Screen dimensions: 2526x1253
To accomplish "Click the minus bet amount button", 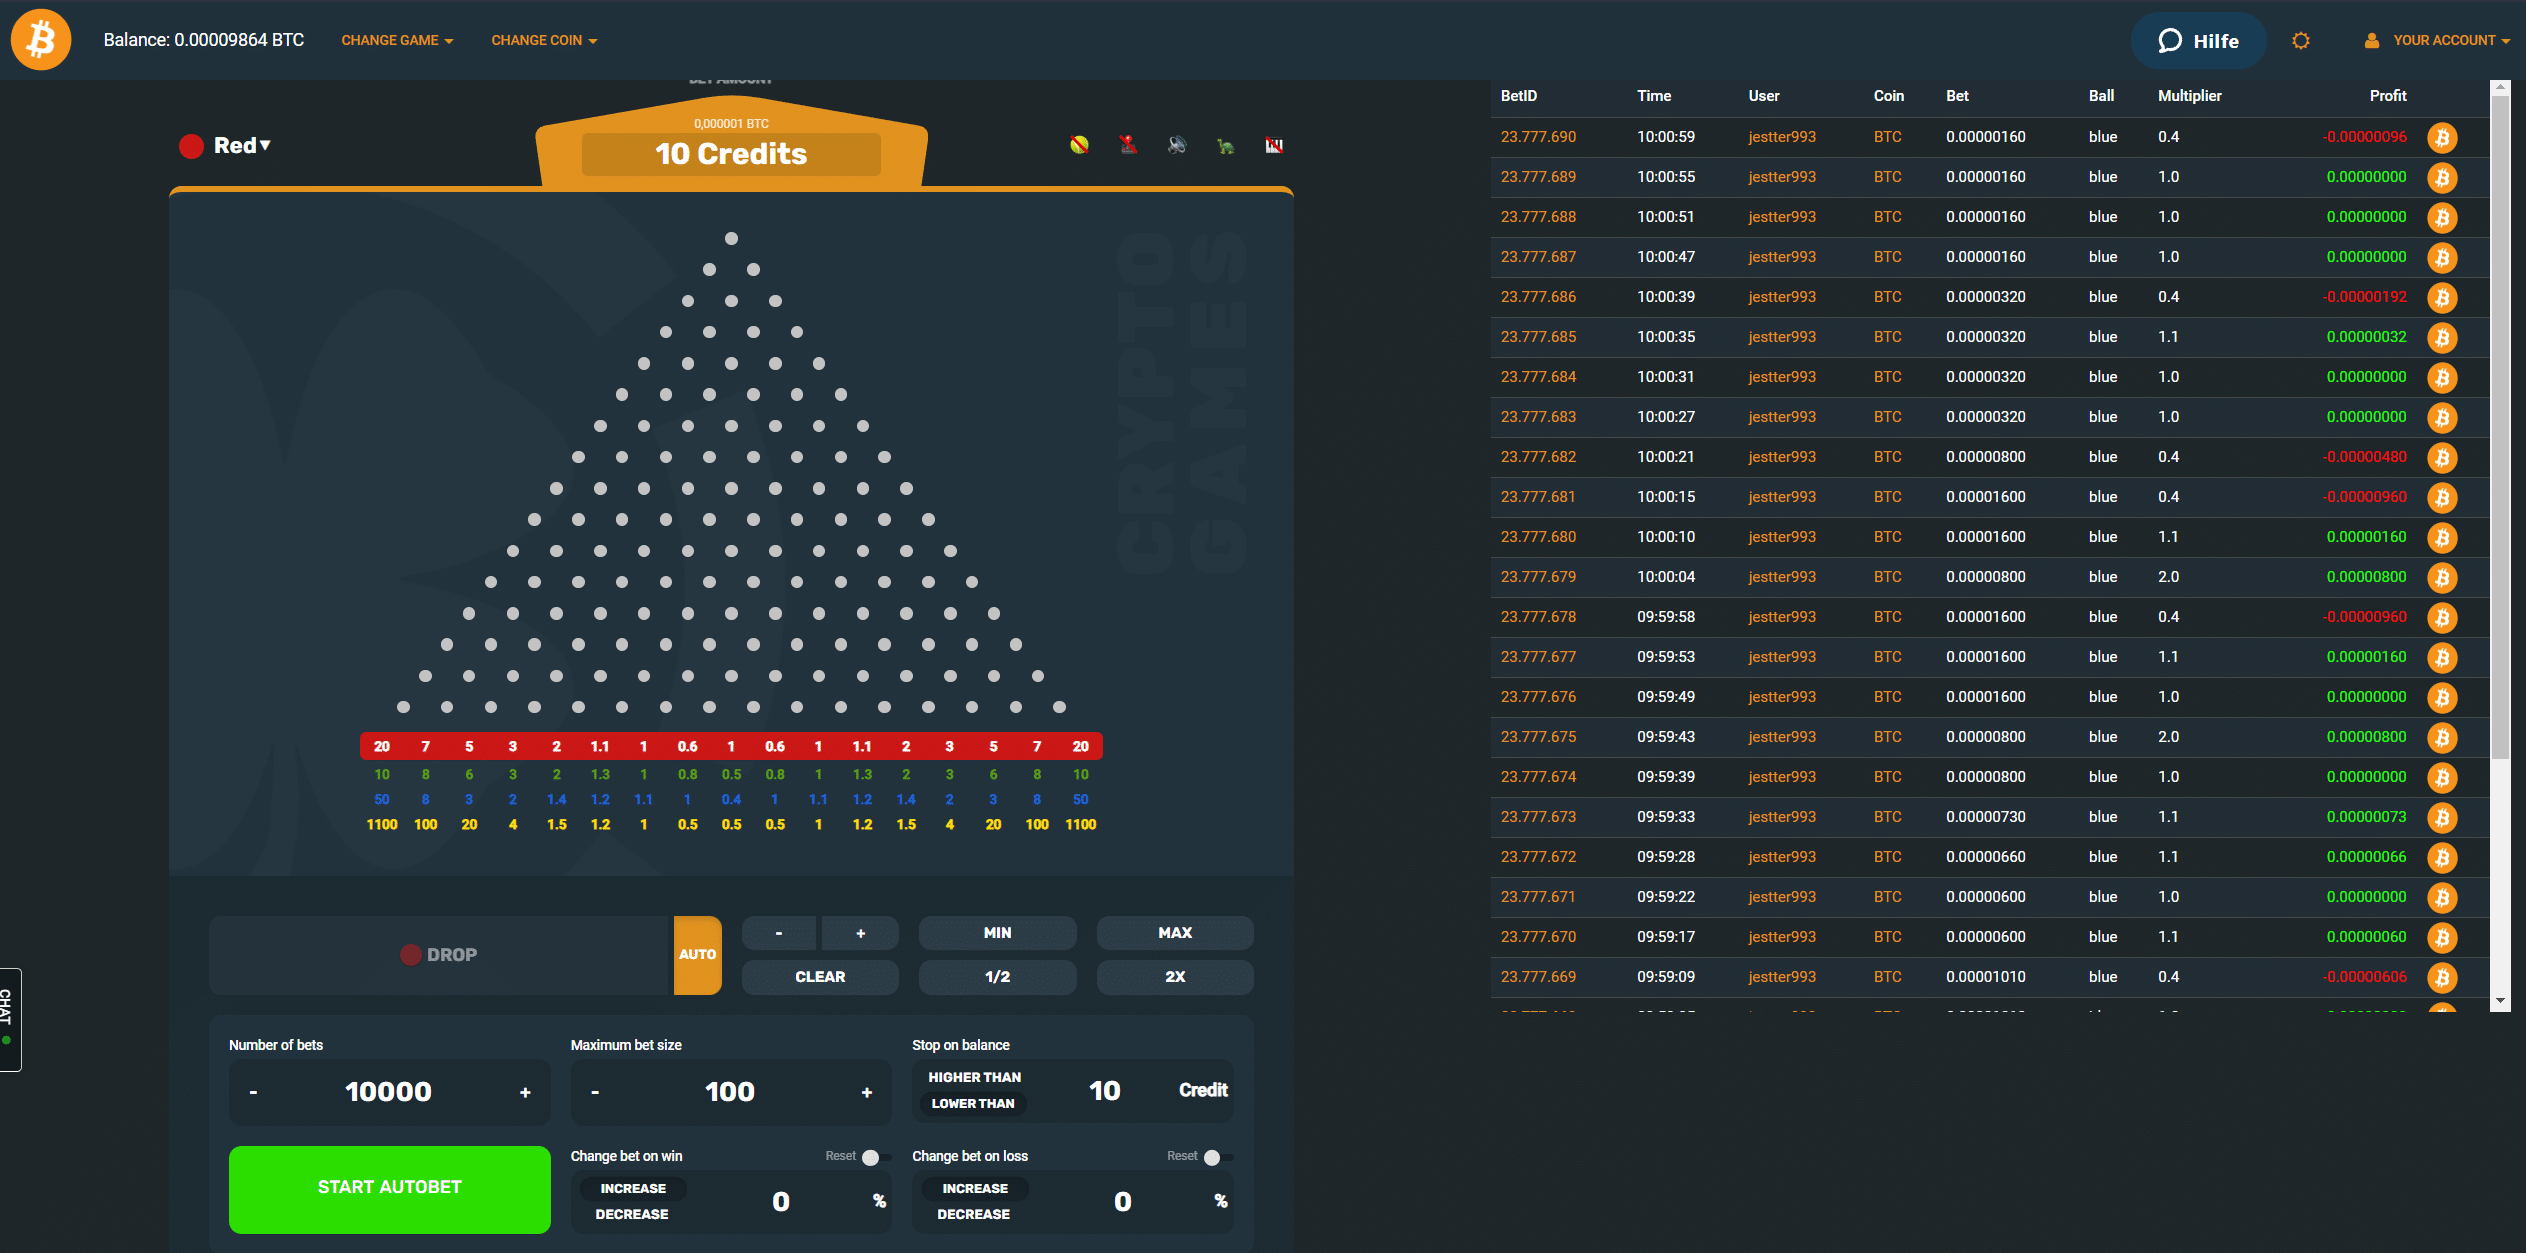I will click(x=779, y=933).
